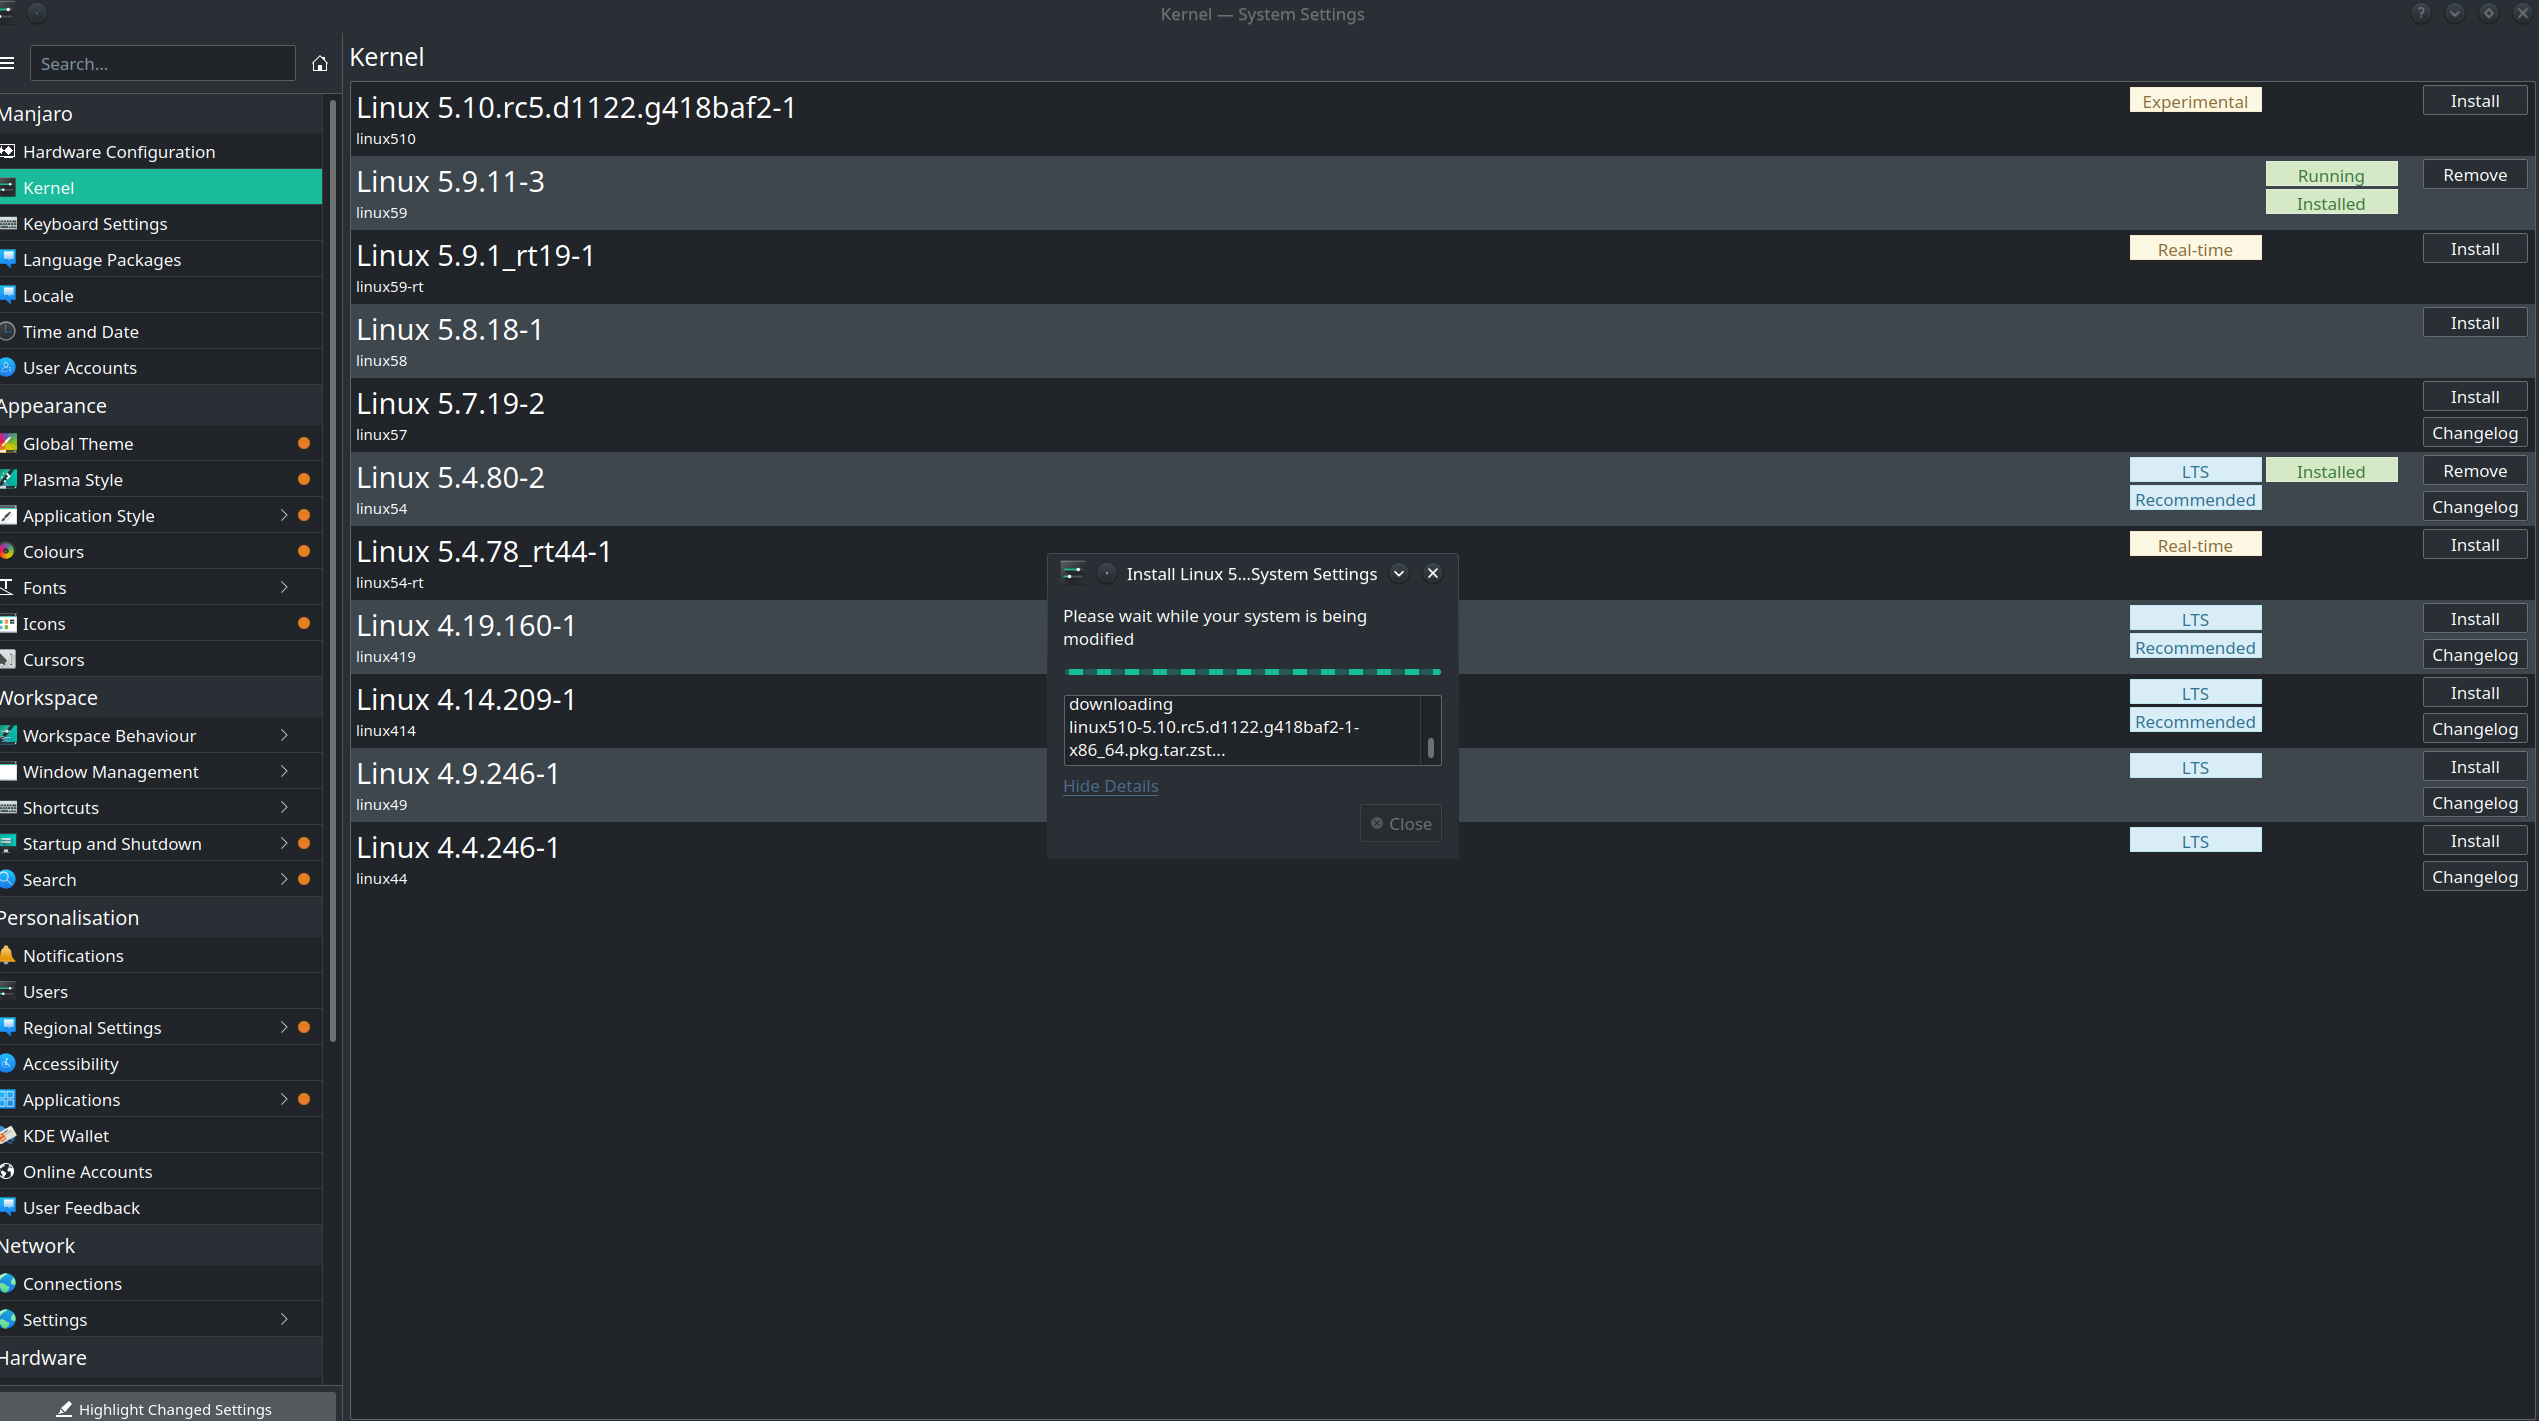Click the Global Theme icon
2539x1421 pixels.
[8, 444]
